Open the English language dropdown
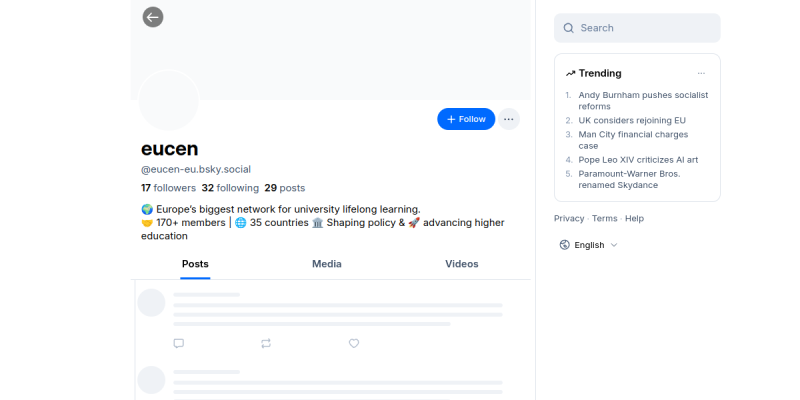The height and width of the screenshot is (400, 800). [x=589, y=245]
